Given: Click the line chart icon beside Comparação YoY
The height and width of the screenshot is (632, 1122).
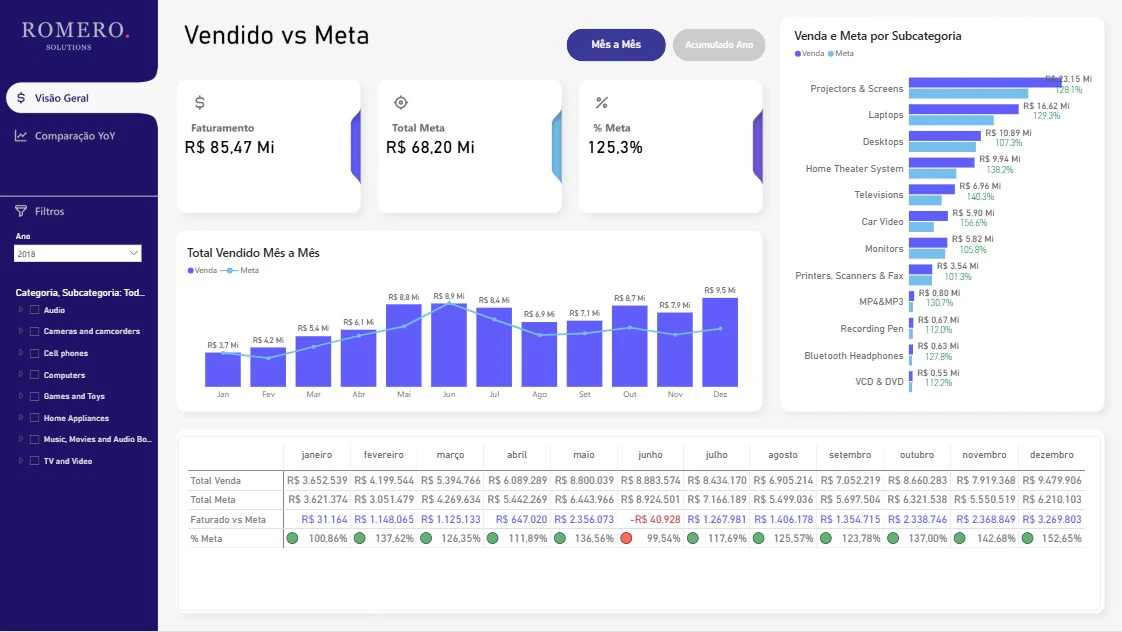Looking at the screenshot, I should coord(21,136).
